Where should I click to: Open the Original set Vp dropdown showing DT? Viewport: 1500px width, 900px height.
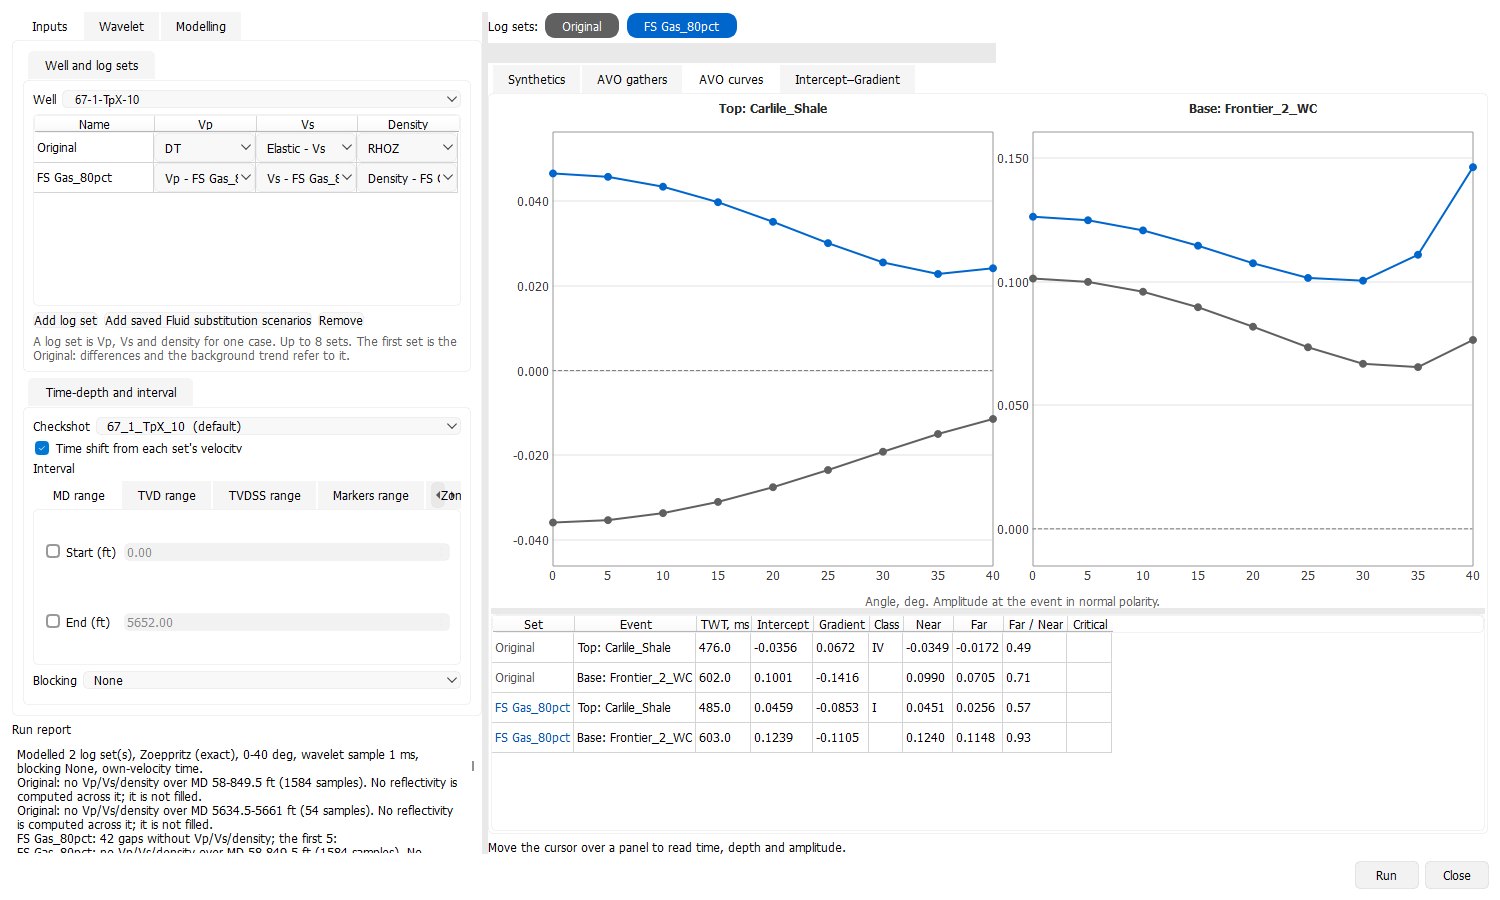(x=207, y=148)
